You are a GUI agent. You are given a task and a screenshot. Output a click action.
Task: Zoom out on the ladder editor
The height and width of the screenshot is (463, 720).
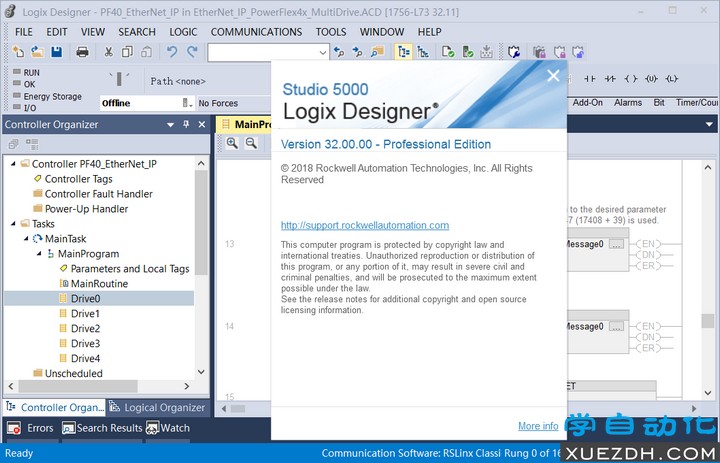(x=251, y=143)
